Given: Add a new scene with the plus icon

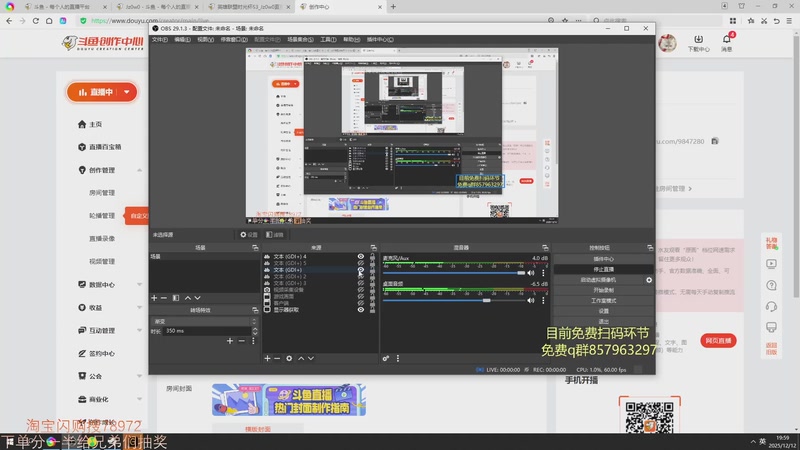Looking at the screenshot, I should click(154, 298).
